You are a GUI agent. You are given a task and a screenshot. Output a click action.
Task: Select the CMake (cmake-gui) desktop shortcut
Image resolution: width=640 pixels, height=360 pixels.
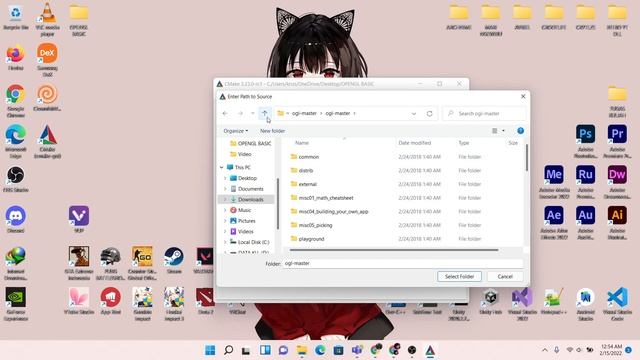[47, 141]
